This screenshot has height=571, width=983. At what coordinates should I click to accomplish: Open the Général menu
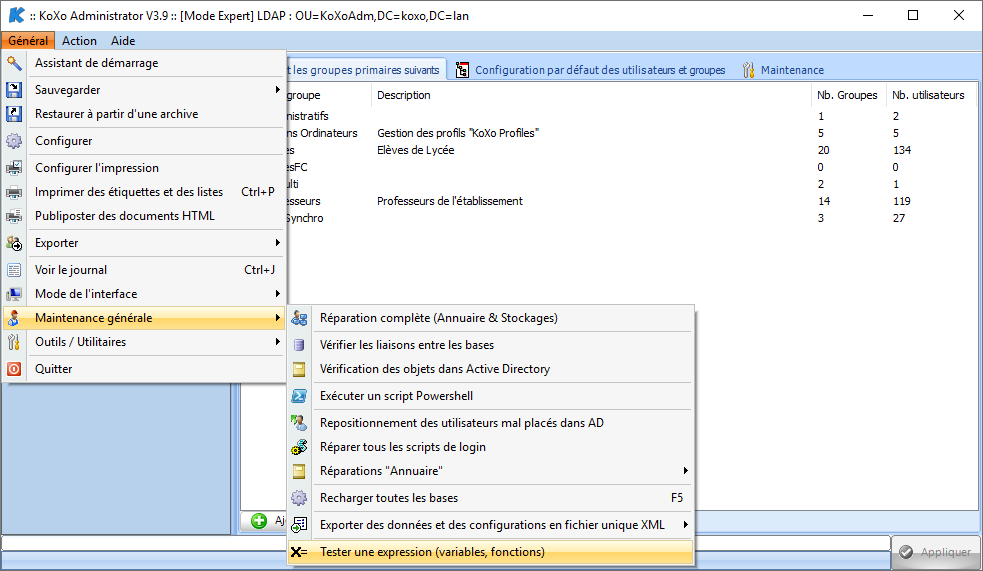click(x=28, y=41)
